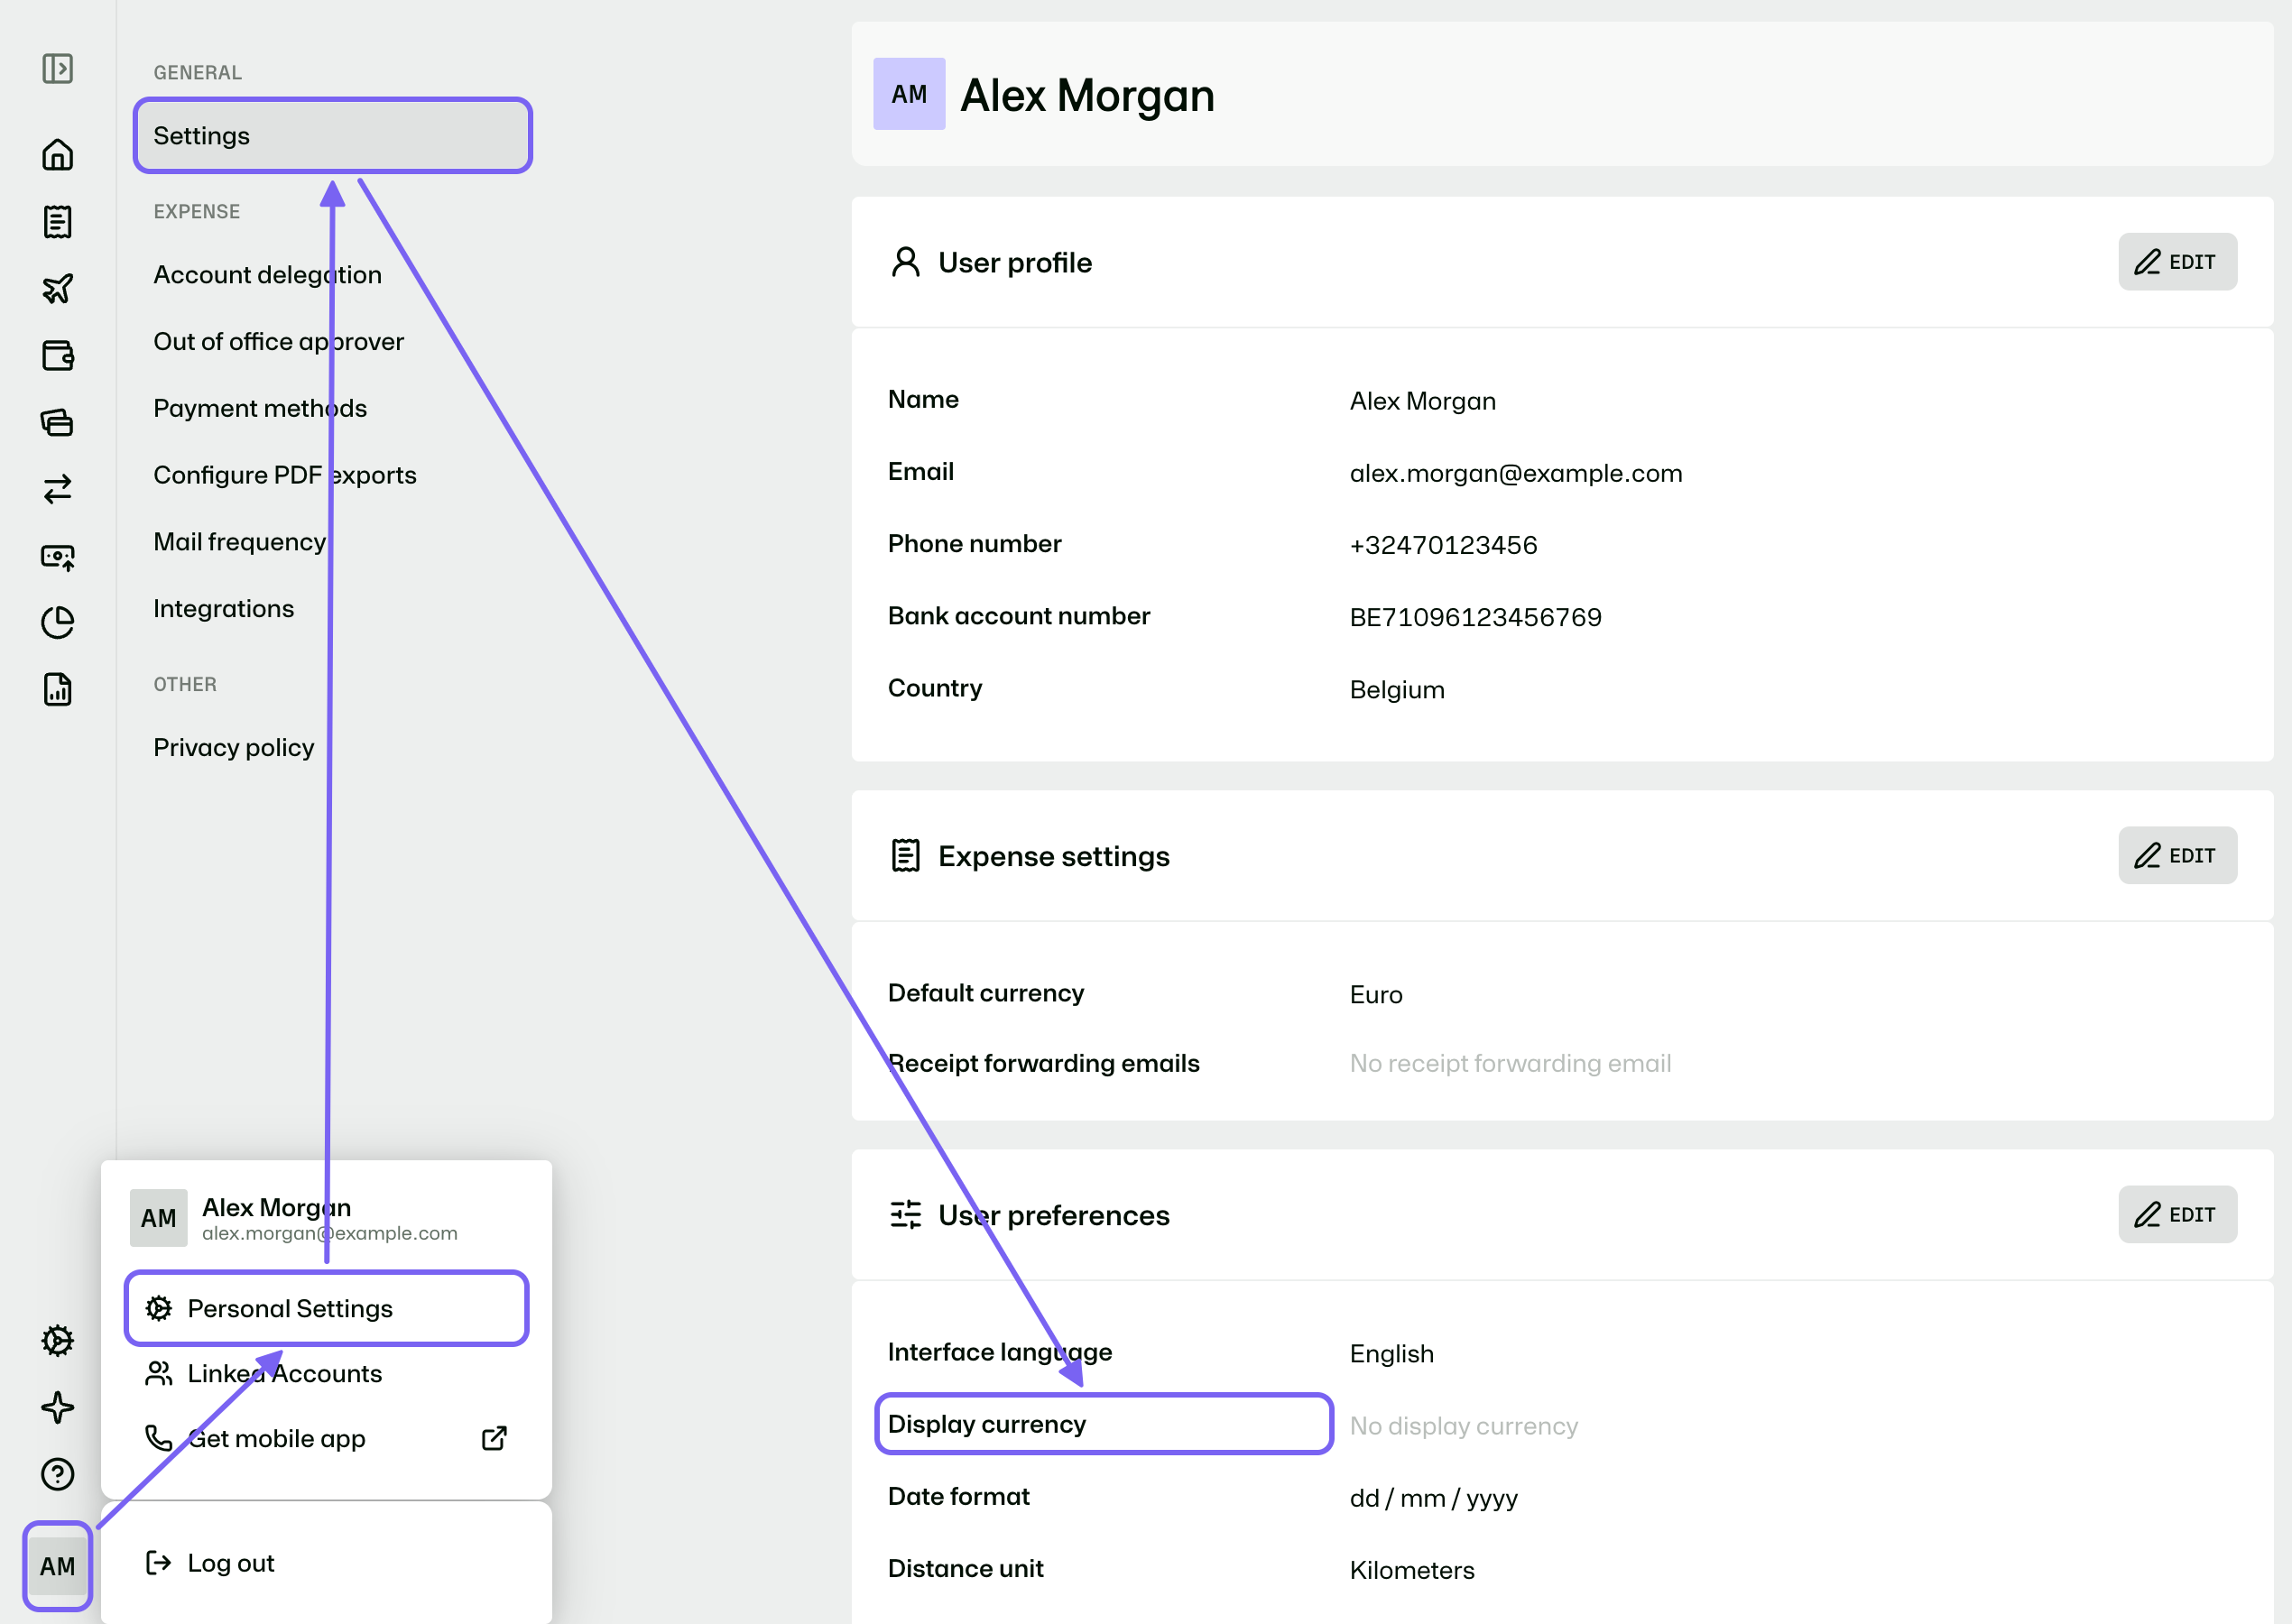Viewport: 2292px width, 1624px height.
Task: Open the help question mark icon
Action: [x=57, y=1474]
